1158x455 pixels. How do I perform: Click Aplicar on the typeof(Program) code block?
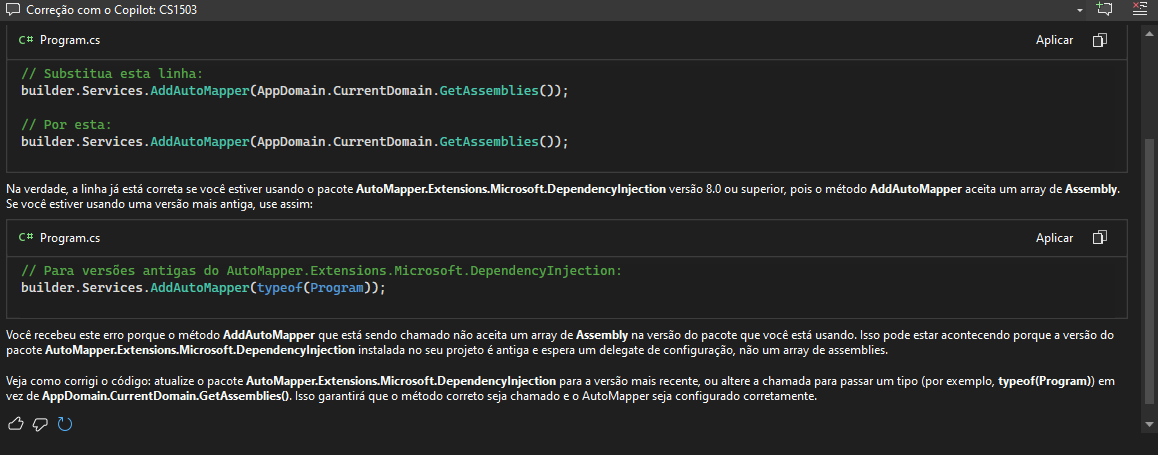[1054, 238]
